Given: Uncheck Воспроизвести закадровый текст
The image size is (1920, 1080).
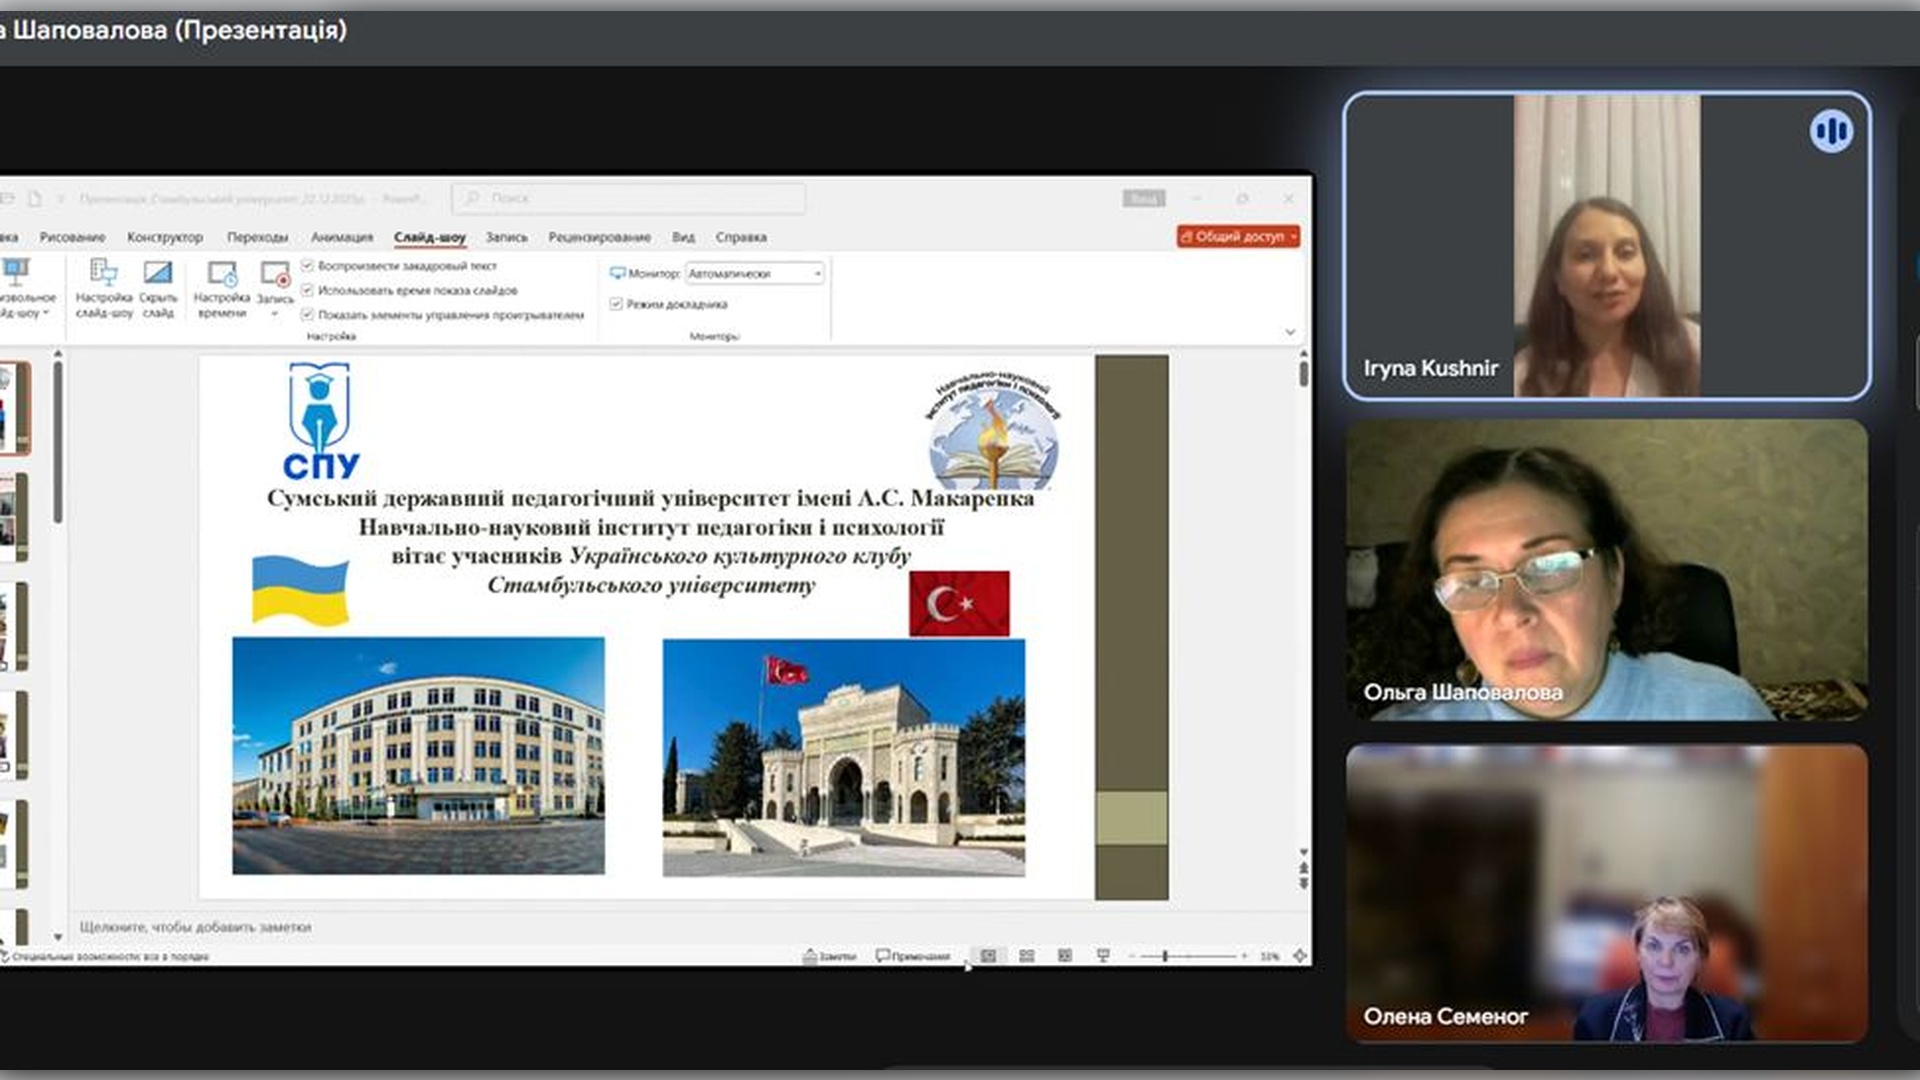Looking at the screenshot, I should pos(308,266).
